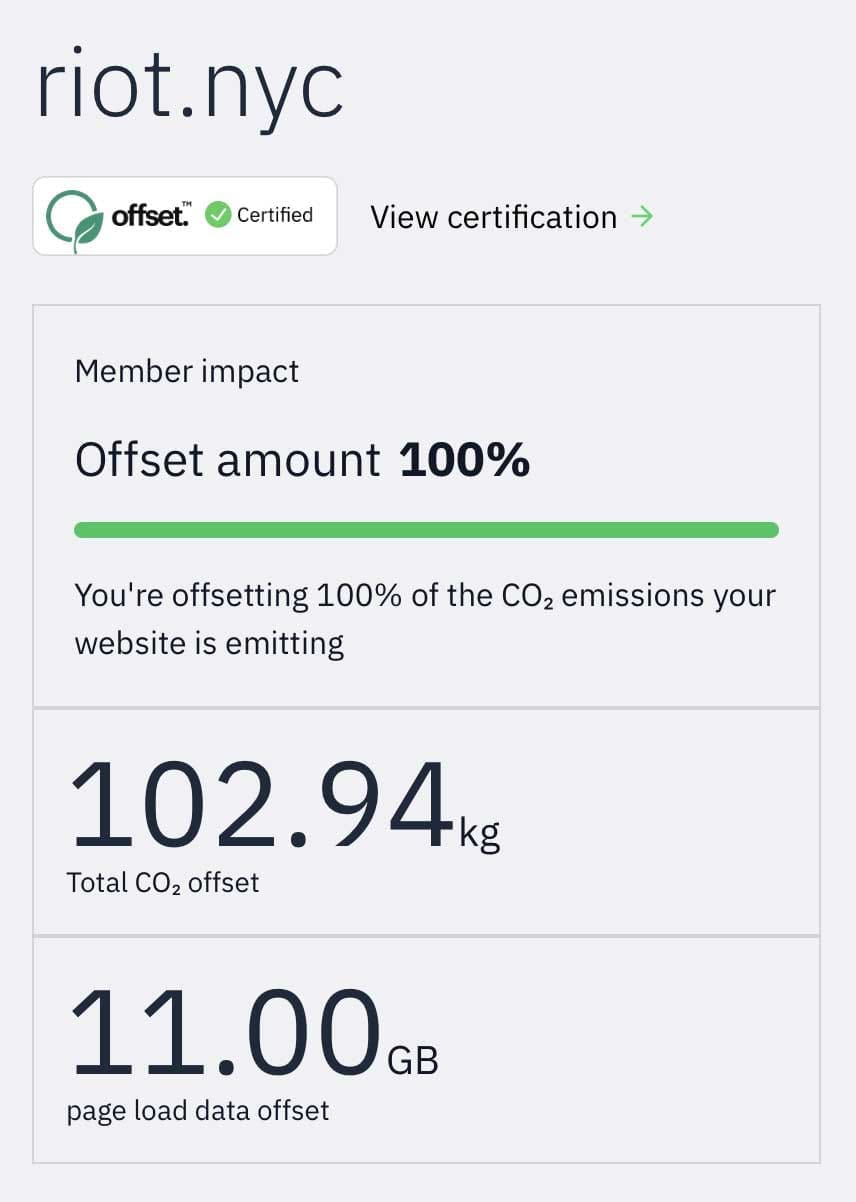The height and width of the screenshot is (1202, 856).
Task: Click the green offset amount progress bar
Action: 426,530
